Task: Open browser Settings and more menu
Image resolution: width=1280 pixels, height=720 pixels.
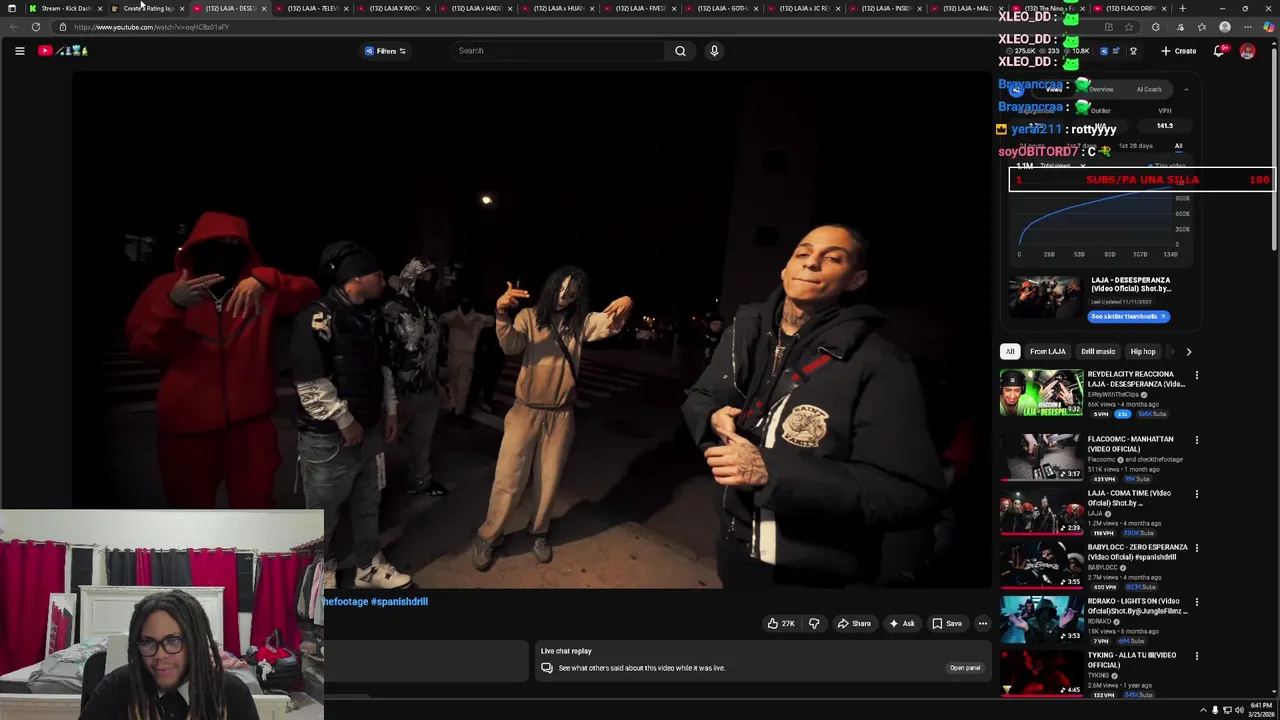Action: coord(1247,27)
